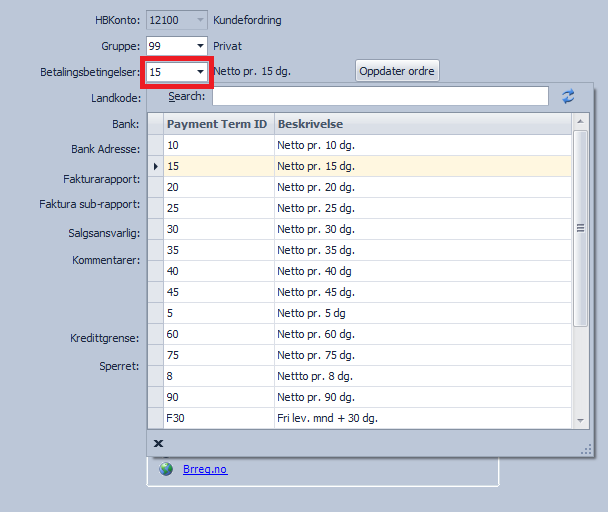Click into the Search input field

click(380, 96)
